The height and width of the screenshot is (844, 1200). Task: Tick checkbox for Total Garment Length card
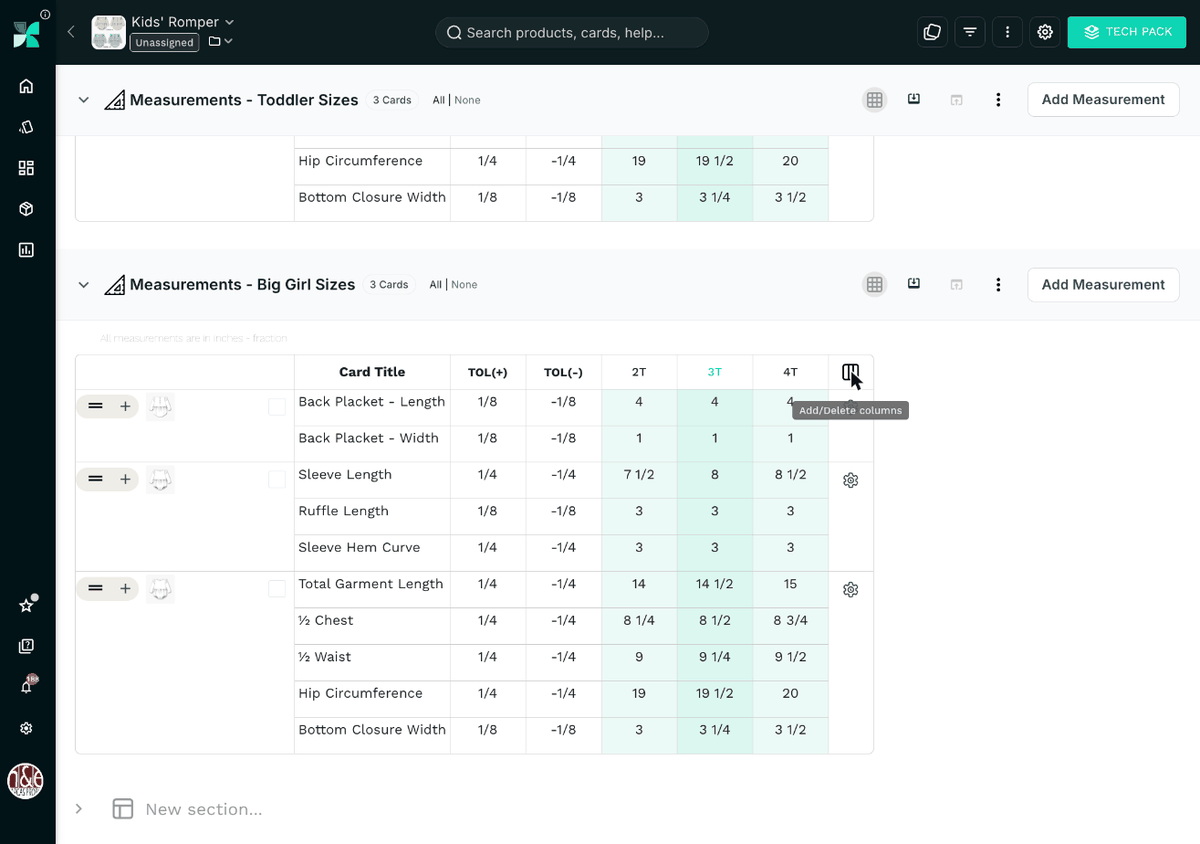(x=277, y=589)
